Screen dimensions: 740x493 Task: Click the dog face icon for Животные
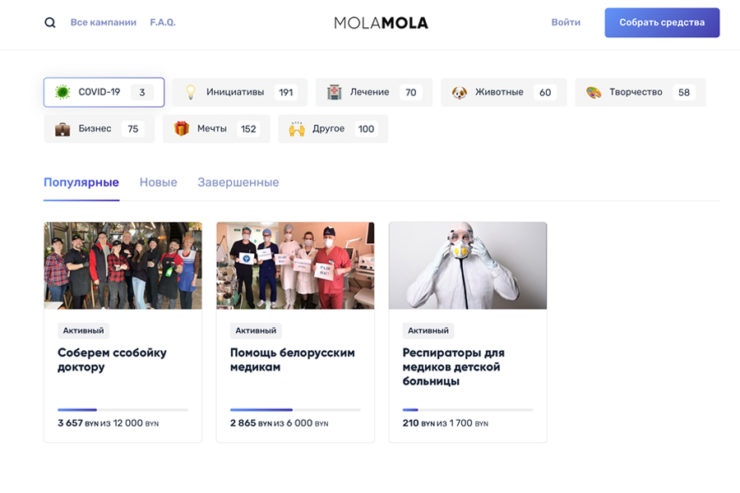[x=459, y=92]
